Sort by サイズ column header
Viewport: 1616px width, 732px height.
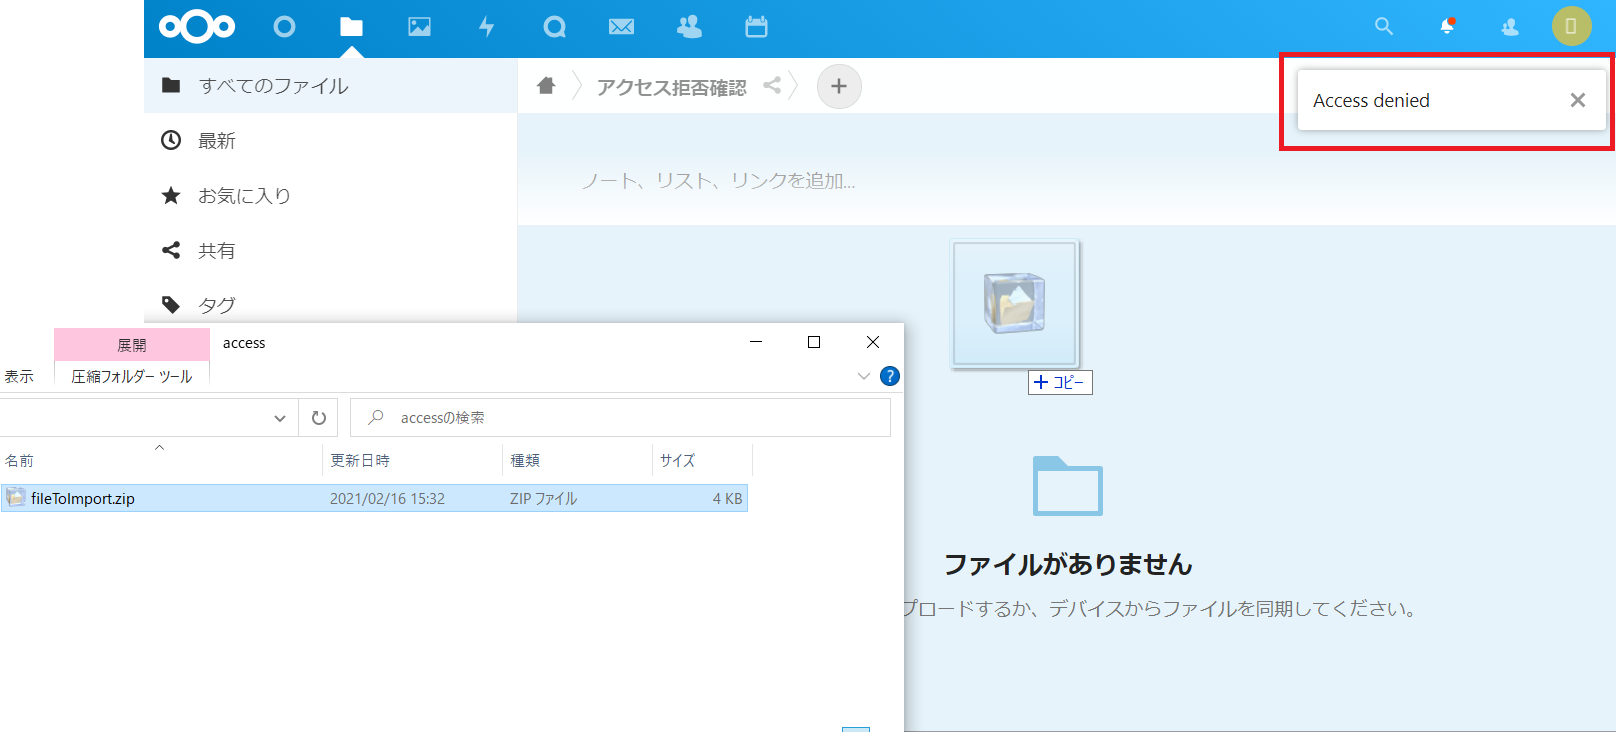(x=702, y=460)
